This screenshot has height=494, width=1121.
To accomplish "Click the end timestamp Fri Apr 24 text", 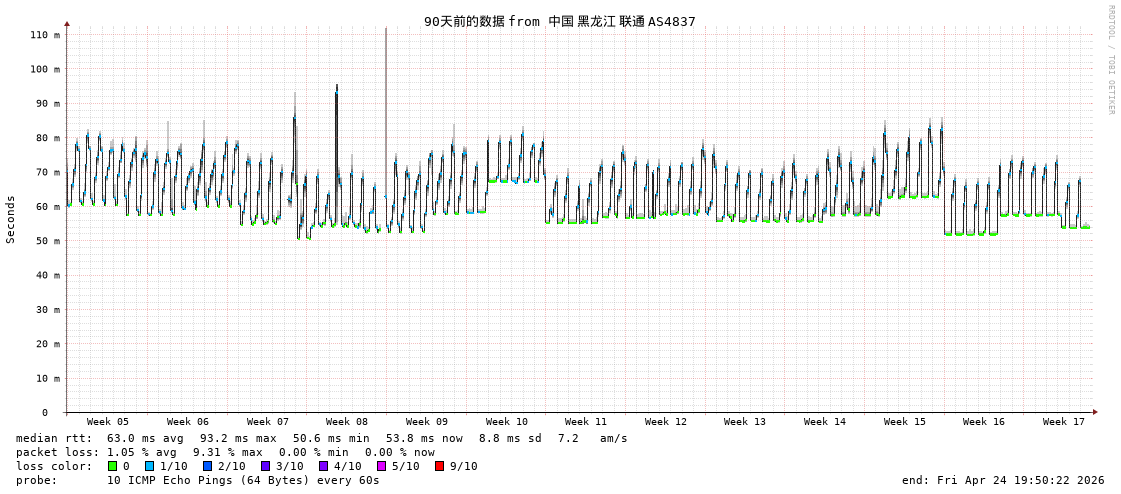I will tap(1003, 480).
